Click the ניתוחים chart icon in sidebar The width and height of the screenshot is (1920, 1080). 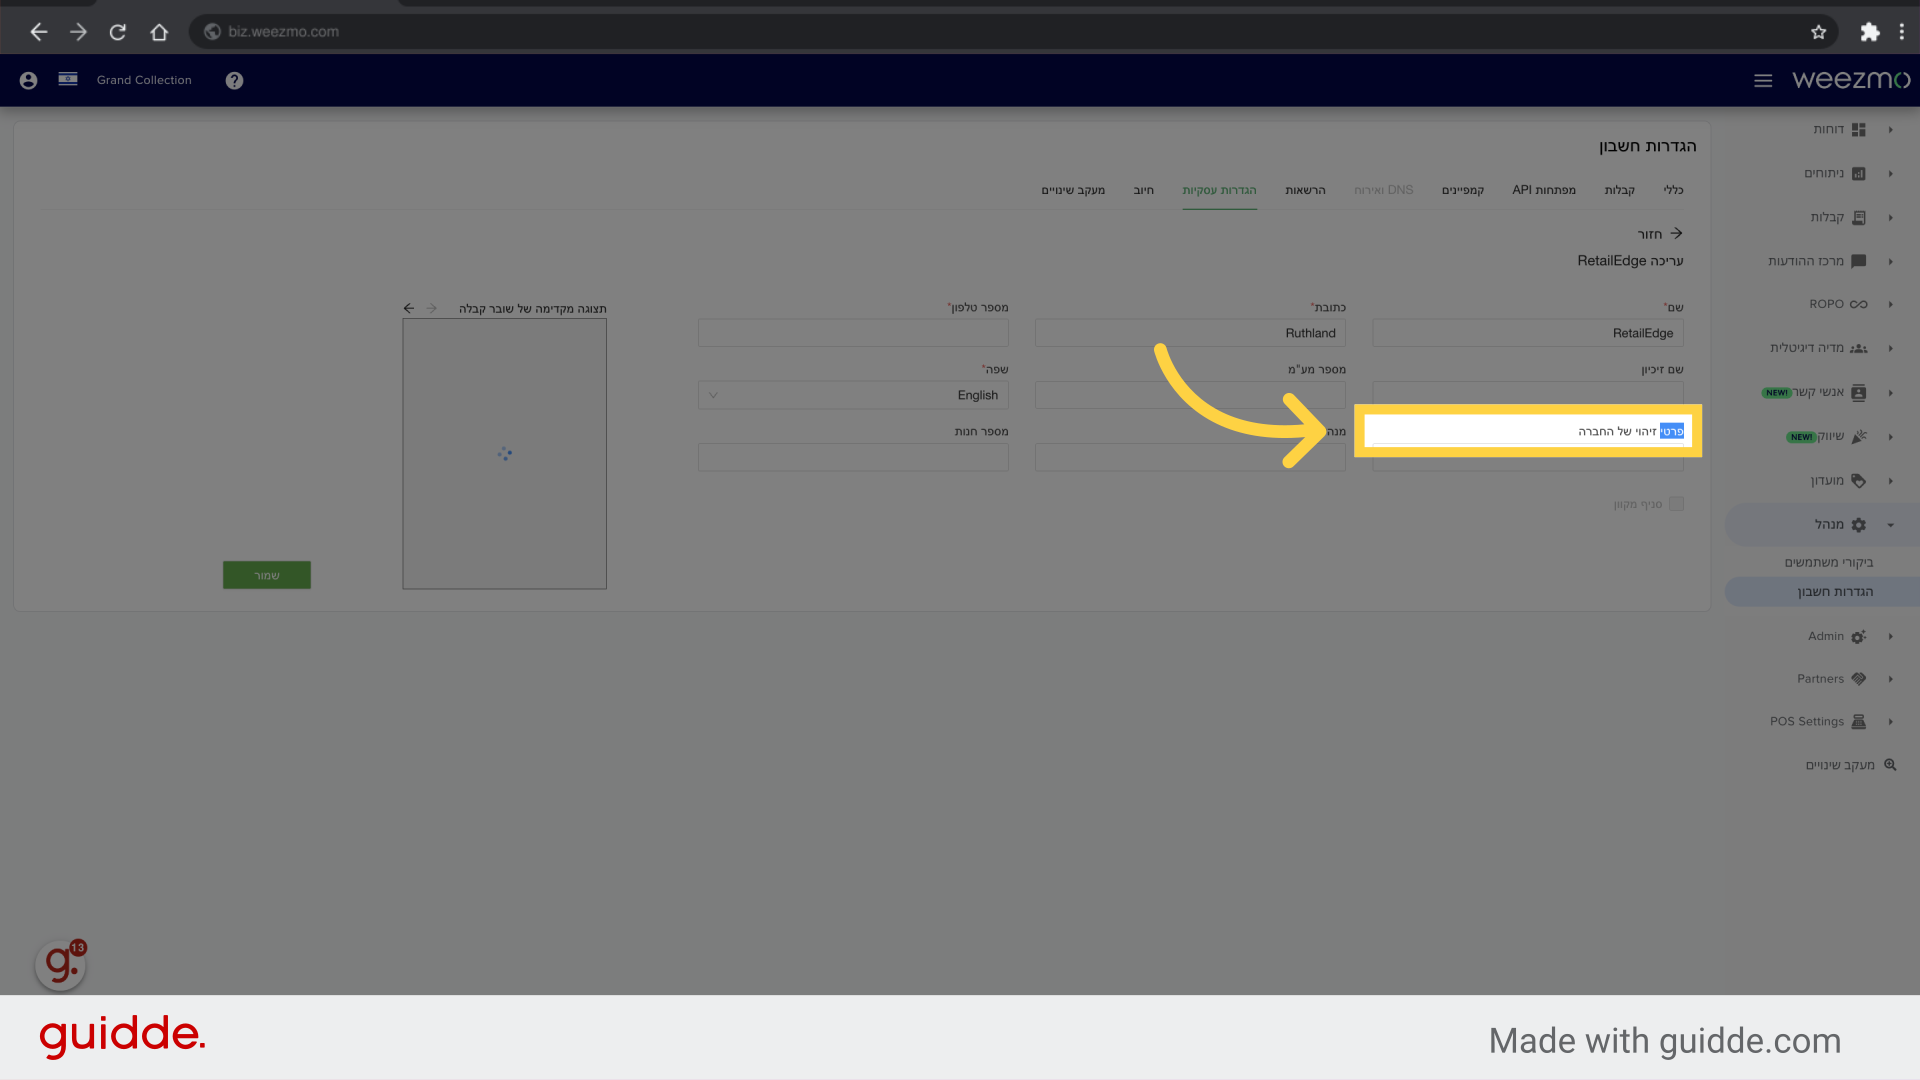1859,174
